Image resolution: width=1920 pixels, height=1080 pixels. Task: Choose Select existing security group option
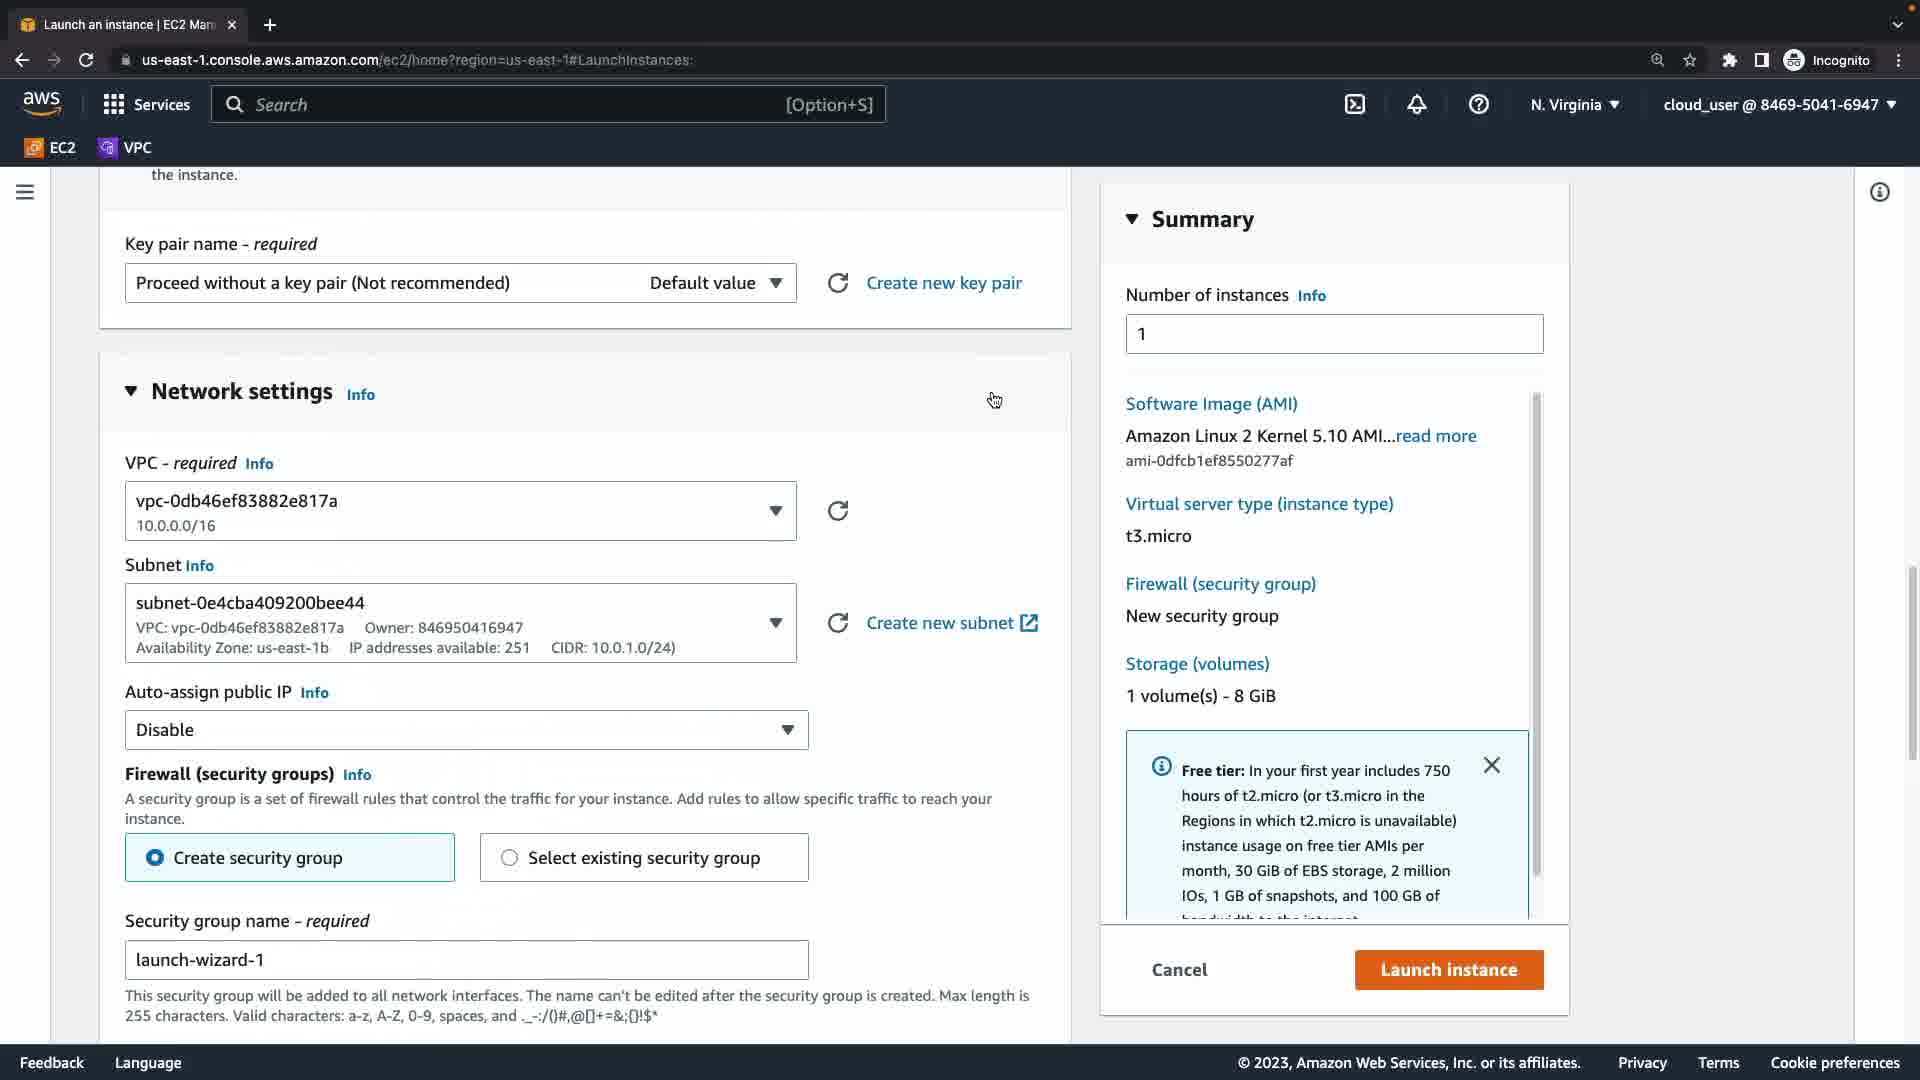[x=510, y=858]
